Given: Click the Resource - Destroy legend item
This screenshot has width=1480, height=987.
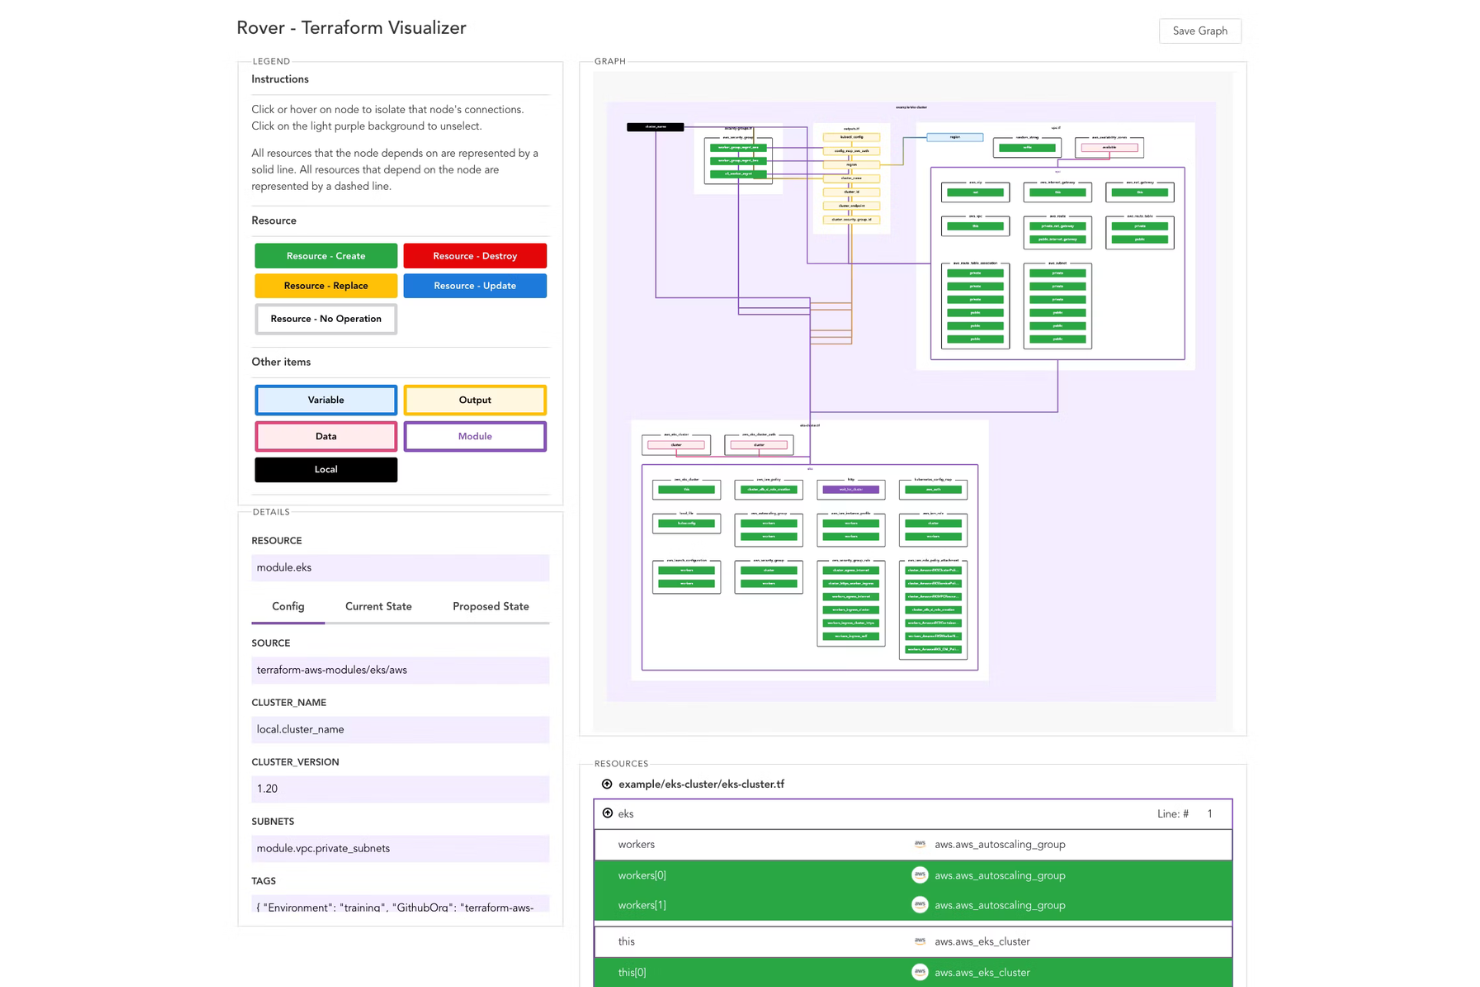Looking at the screenshot, I should tap(475, 255).
